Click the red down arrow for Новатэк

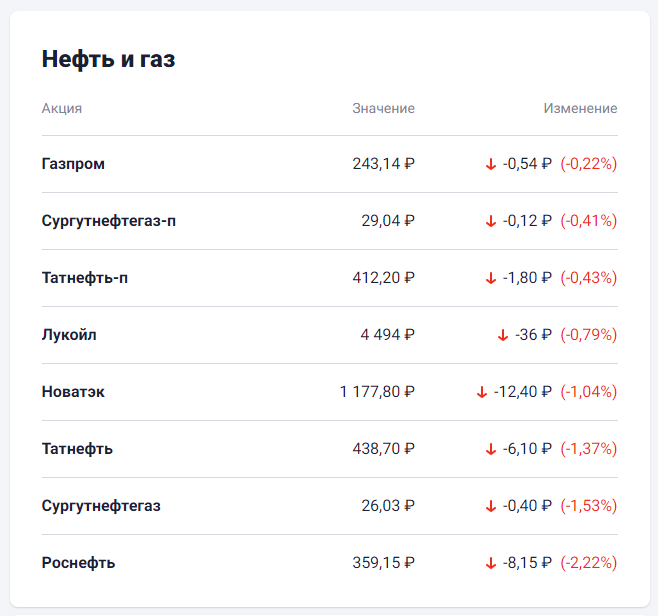482,392
